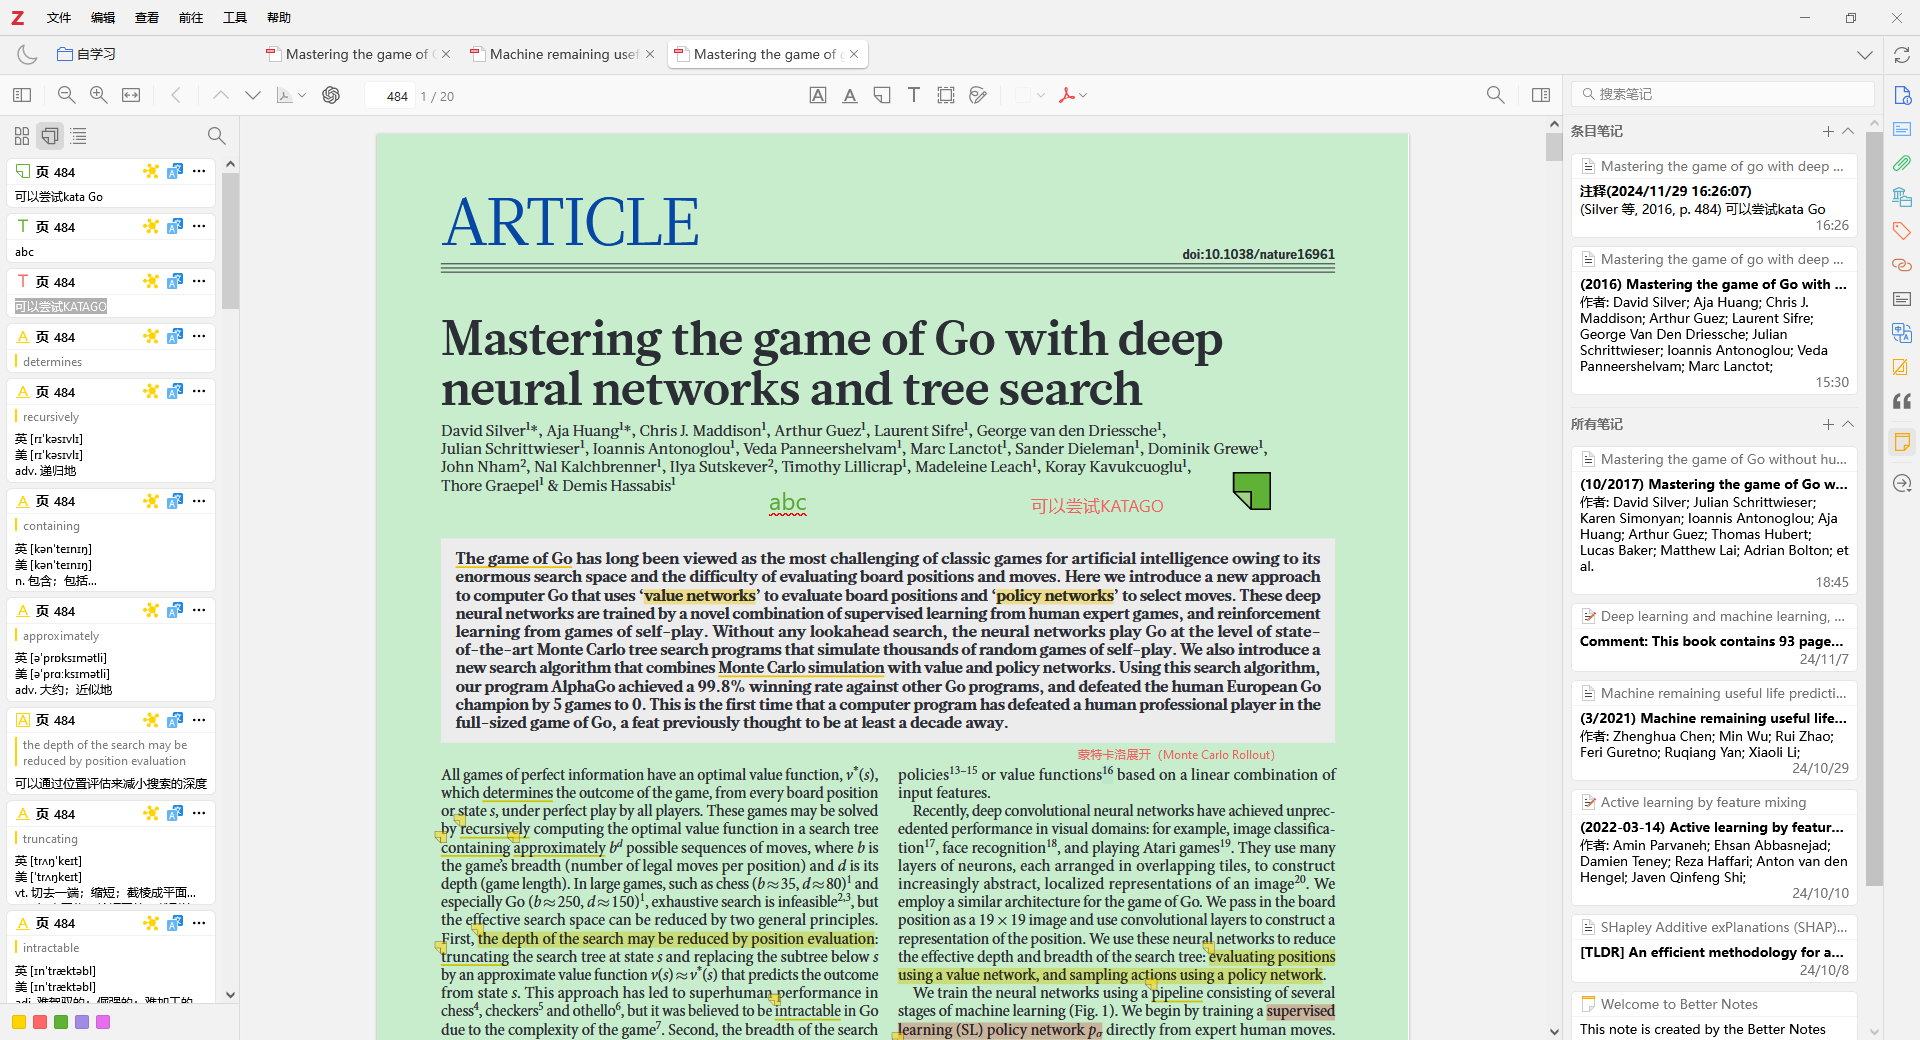Show document outline view in sidebar
Viewport: 1920px width, 1040px height.
(x=78, y=135)
